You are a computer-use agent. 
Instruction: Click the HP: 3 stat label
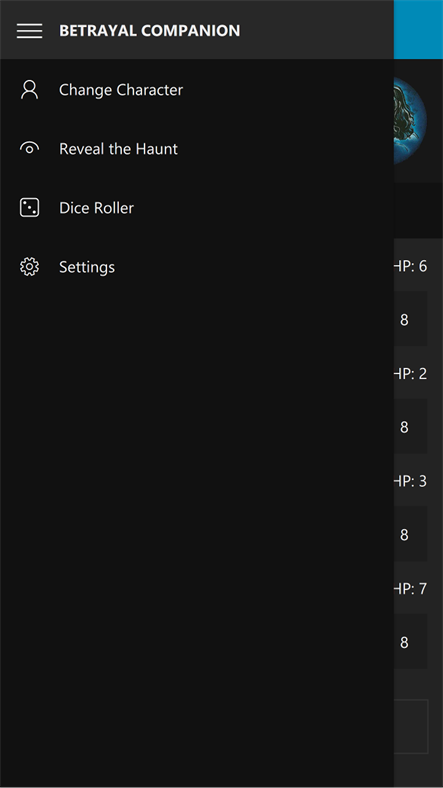click(410, 481)
